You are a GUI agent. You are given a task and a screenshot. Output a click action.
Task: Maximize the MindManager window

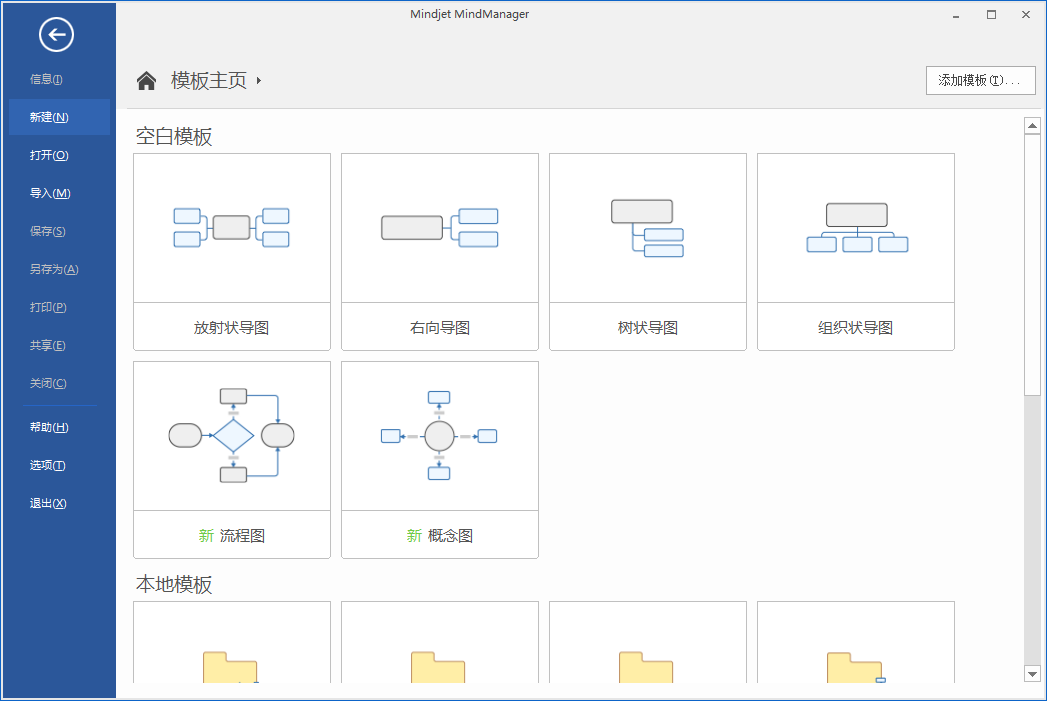992,15
